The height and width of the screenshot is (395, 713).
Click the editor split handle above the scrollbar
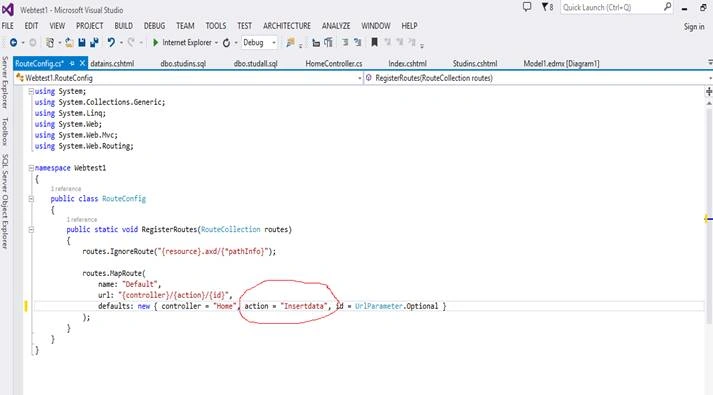click(x=708, y=92)
